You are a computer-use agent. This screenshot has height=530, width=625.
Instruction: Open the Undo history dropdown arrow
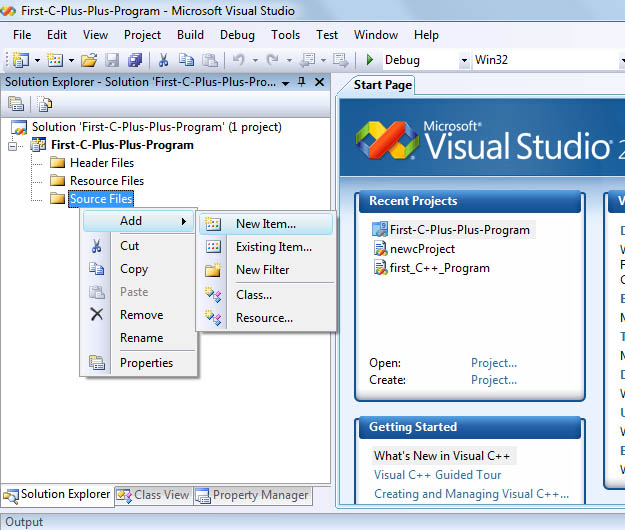(x=255, y=61)
